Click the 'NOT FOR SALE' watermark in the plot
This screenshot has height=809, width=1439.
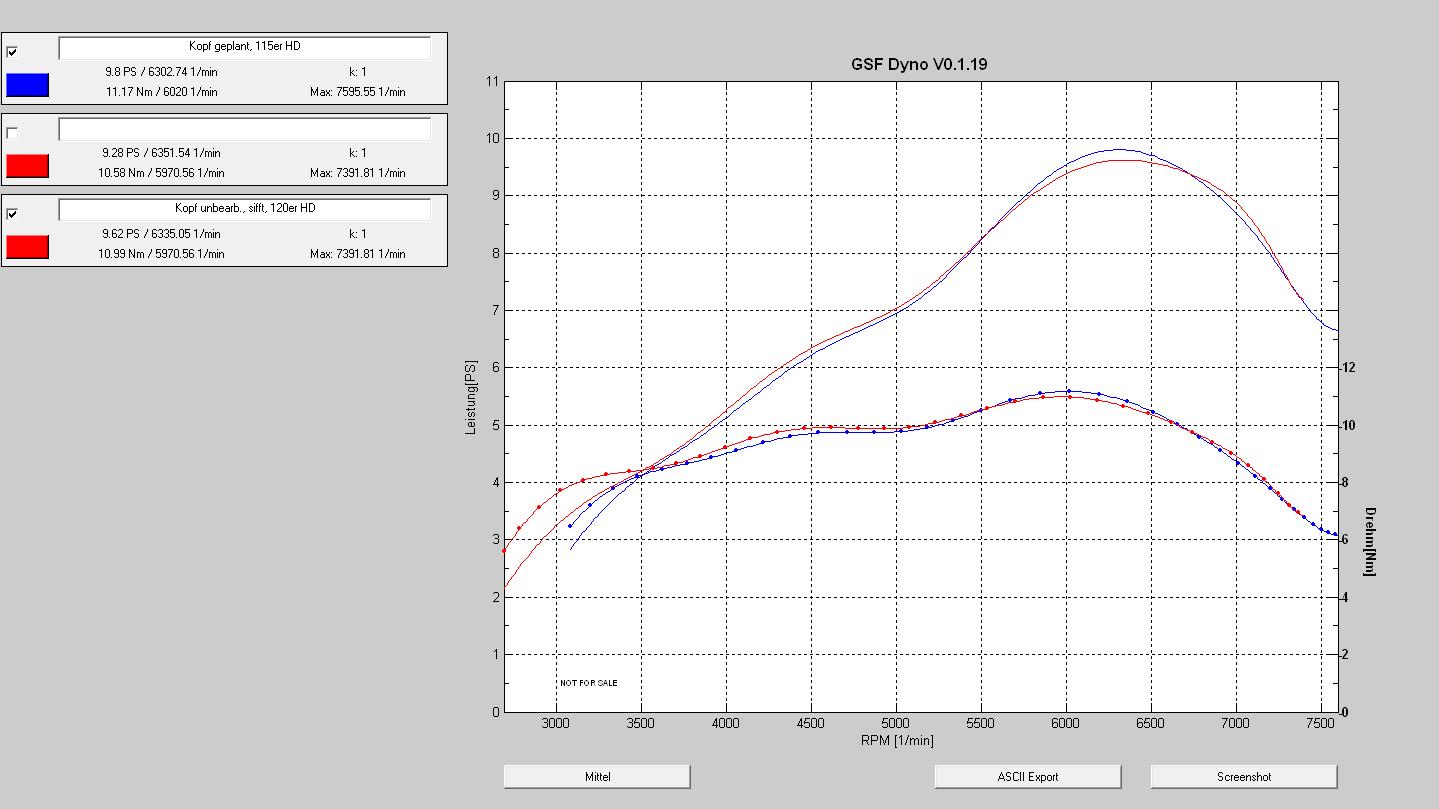[x=588, y=683]
